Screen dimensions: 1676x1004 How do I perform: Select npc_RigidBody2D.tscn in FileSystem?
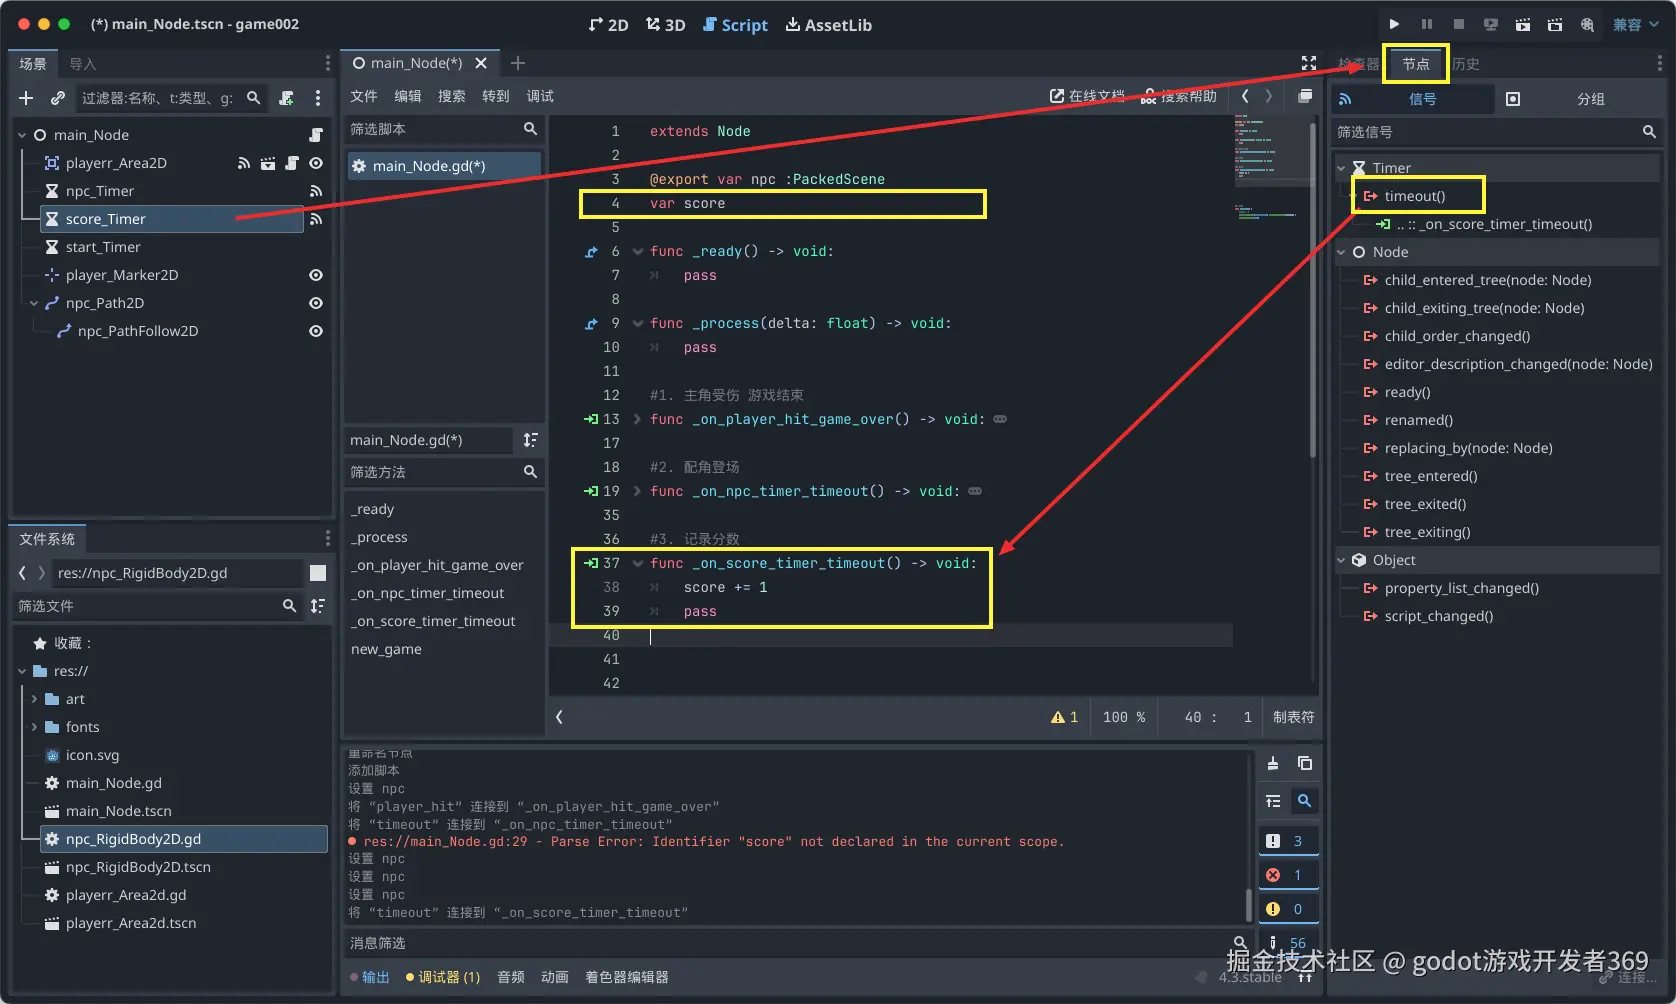coord(138,867)
